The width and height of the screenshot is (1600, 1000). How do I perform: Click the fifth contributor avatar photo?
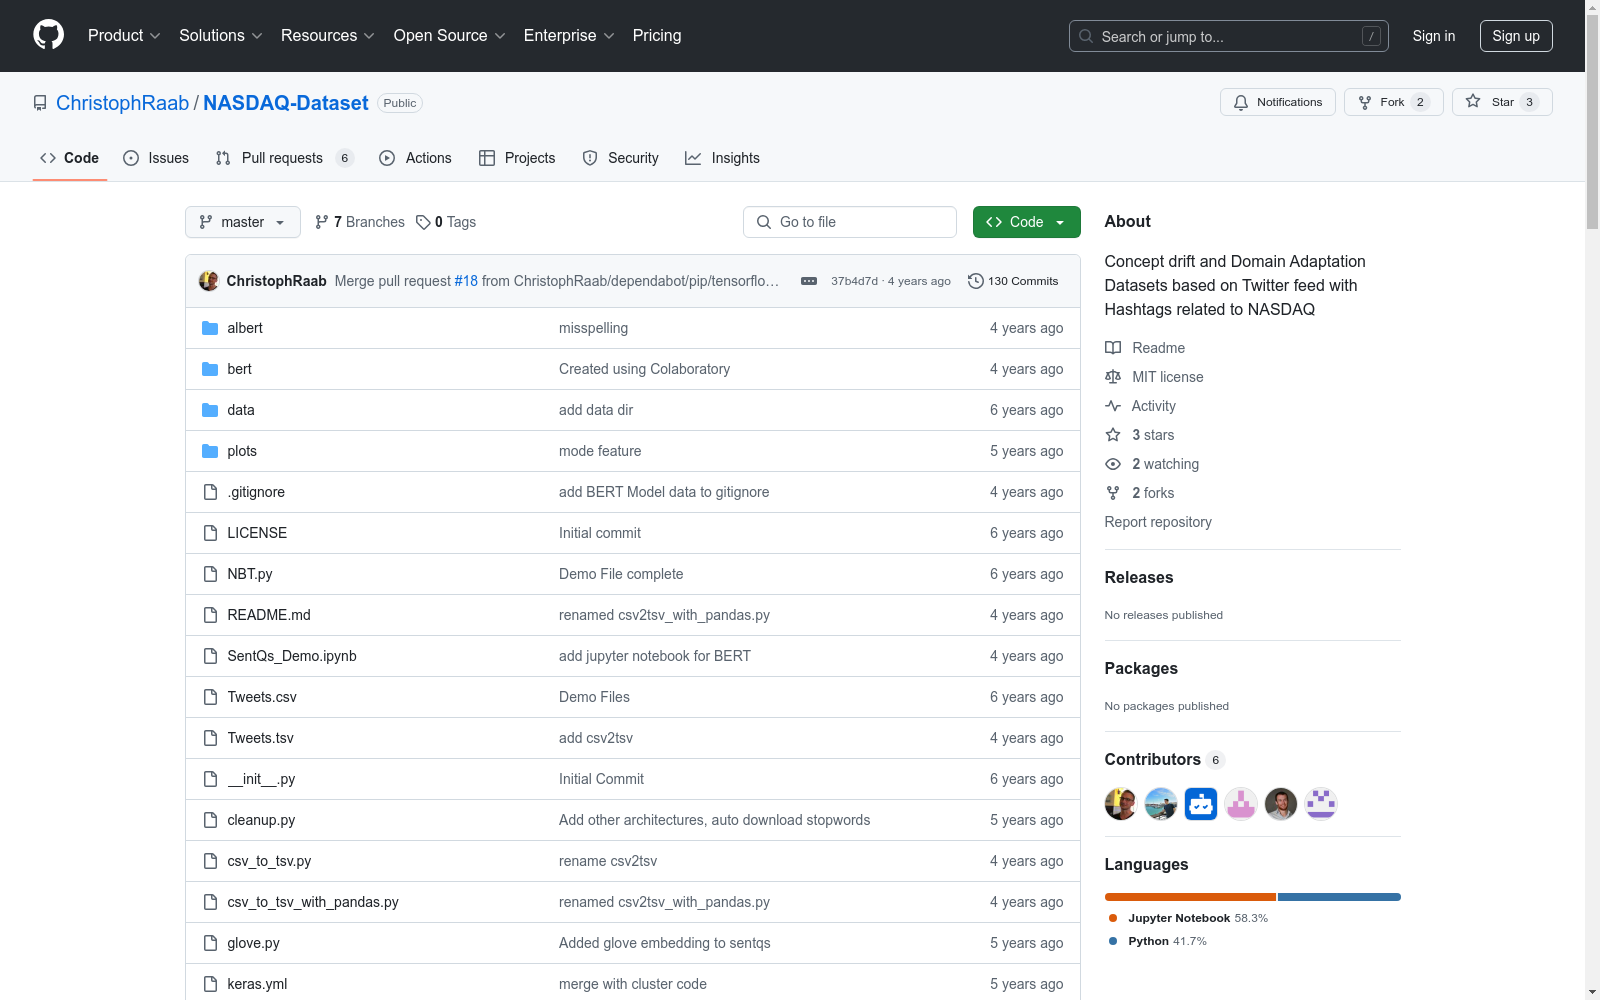1281,804
